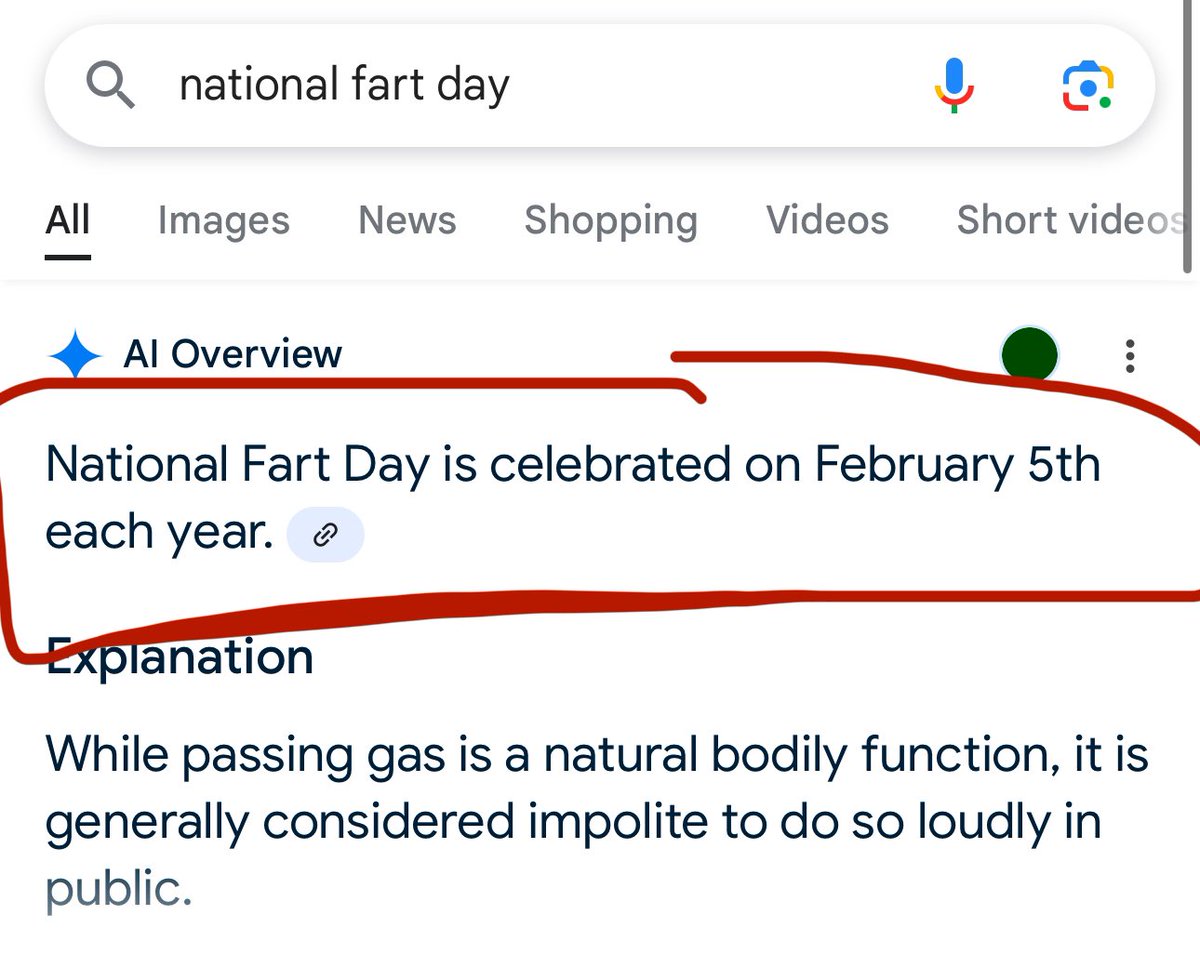Image resolution: width=1200 pixels, height=968 pixels.
Task: Open the source link chip after 'each year.'
Action: (325, 536)
